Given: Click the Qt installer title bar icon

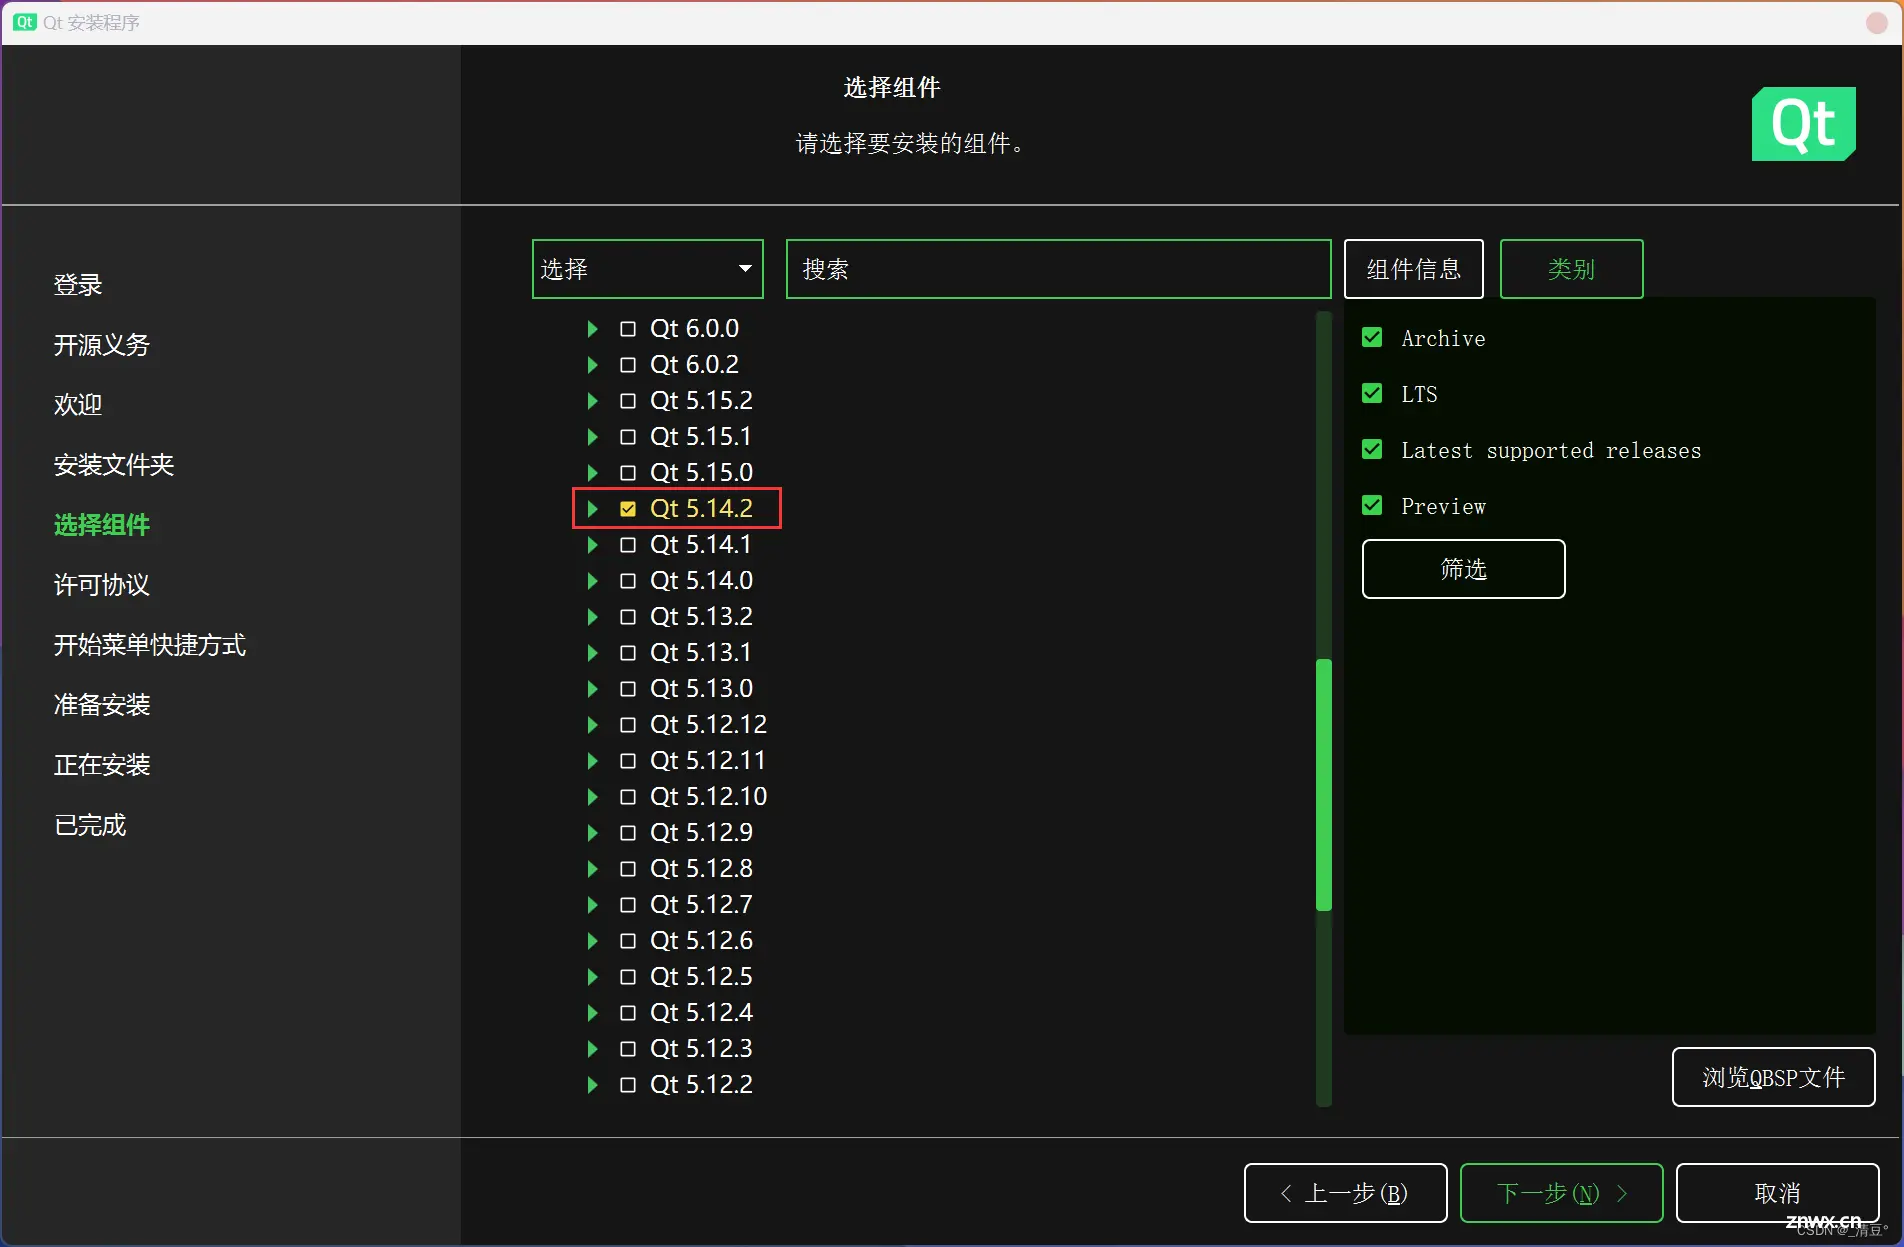Looking at the screenshot, I should (x=24, y=22).
